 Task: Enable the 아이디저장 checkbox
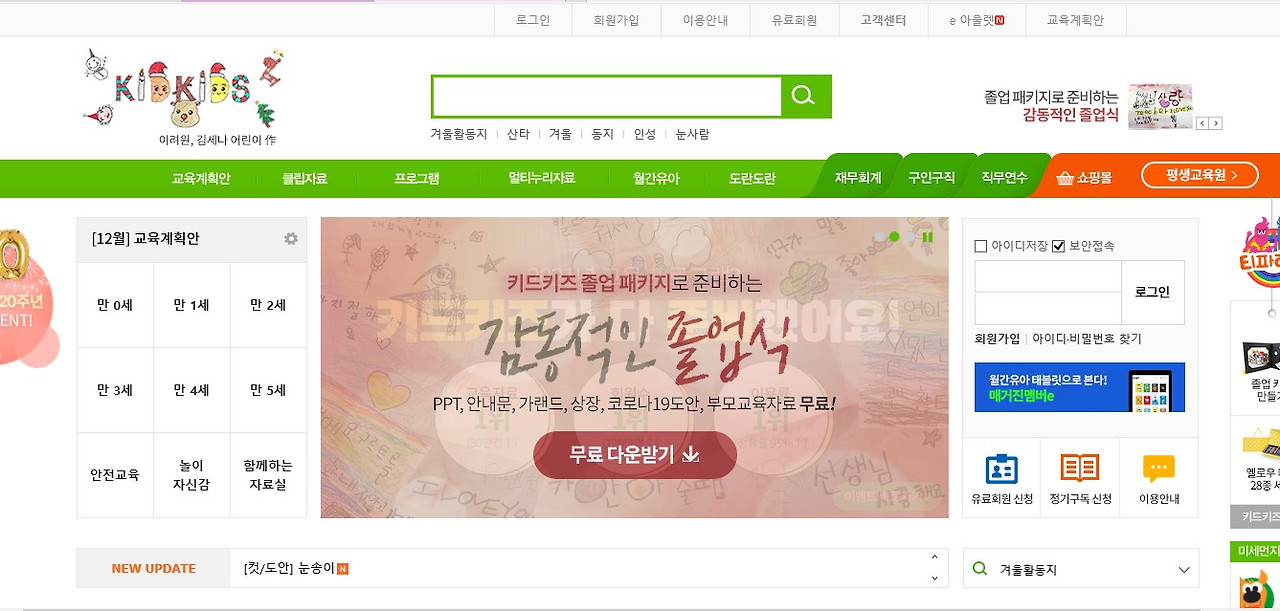[980, 246]
